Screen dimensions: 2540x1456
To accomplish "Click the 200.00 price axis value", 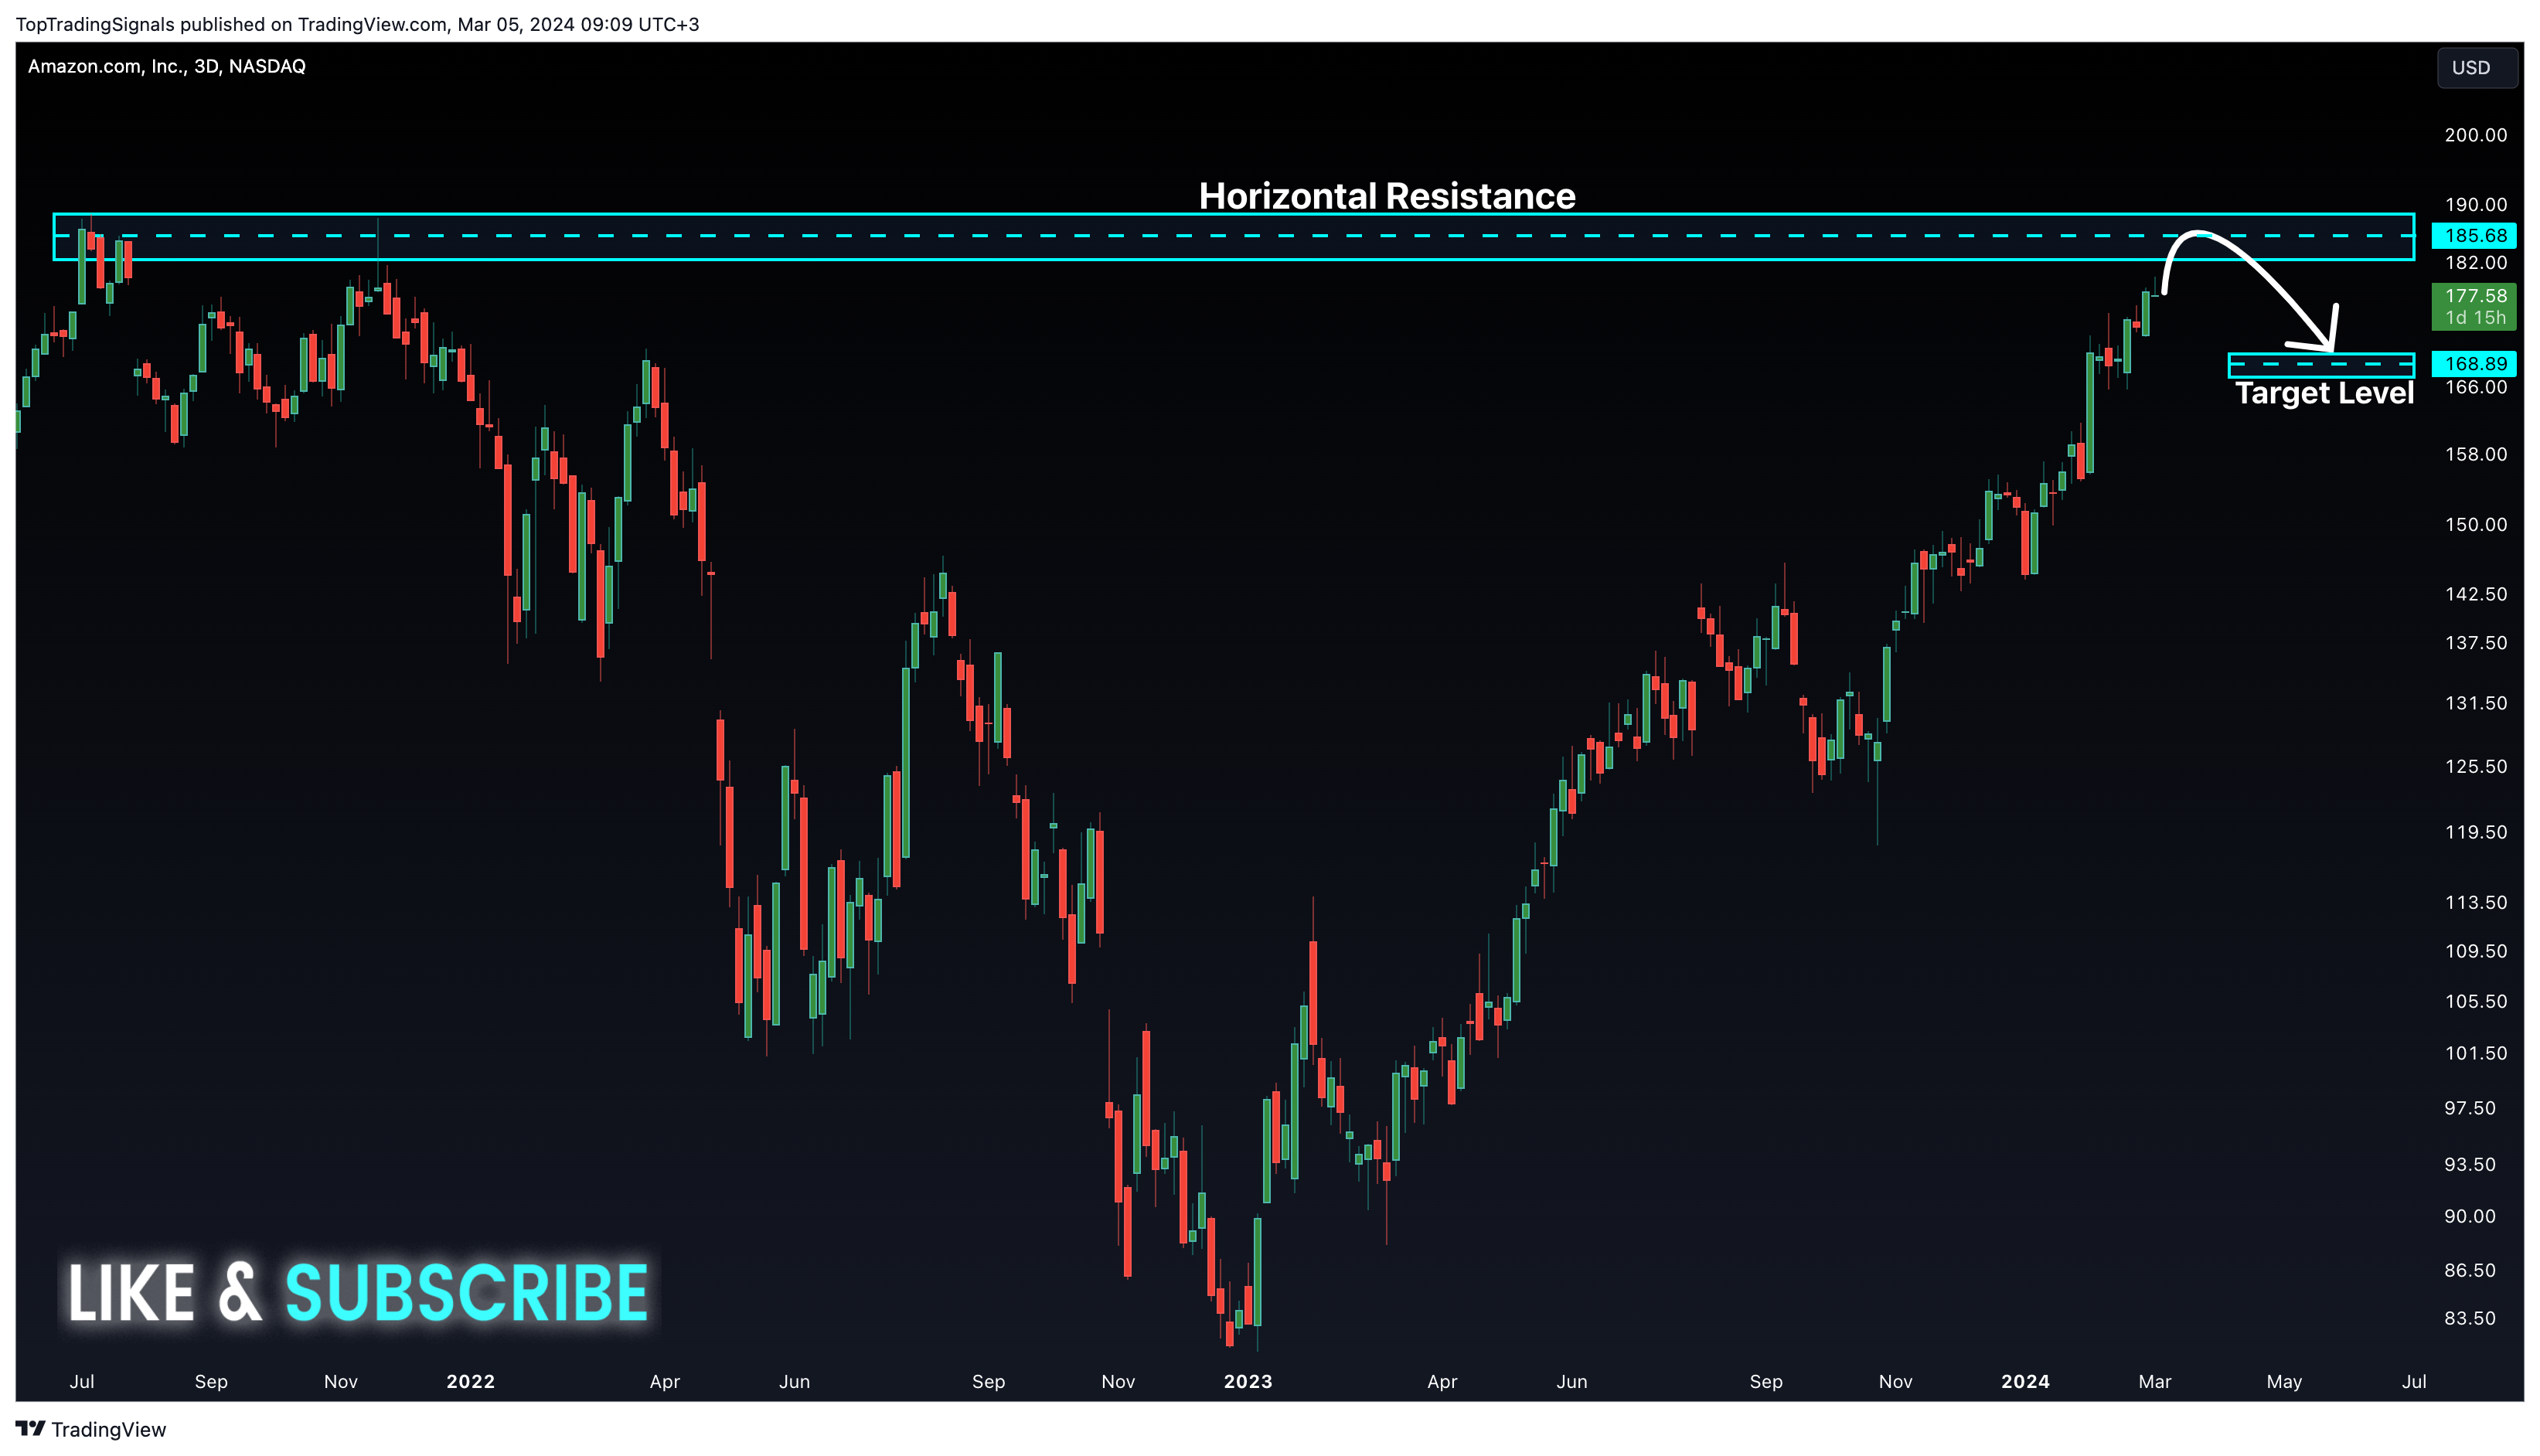I will click(2476, 135).
